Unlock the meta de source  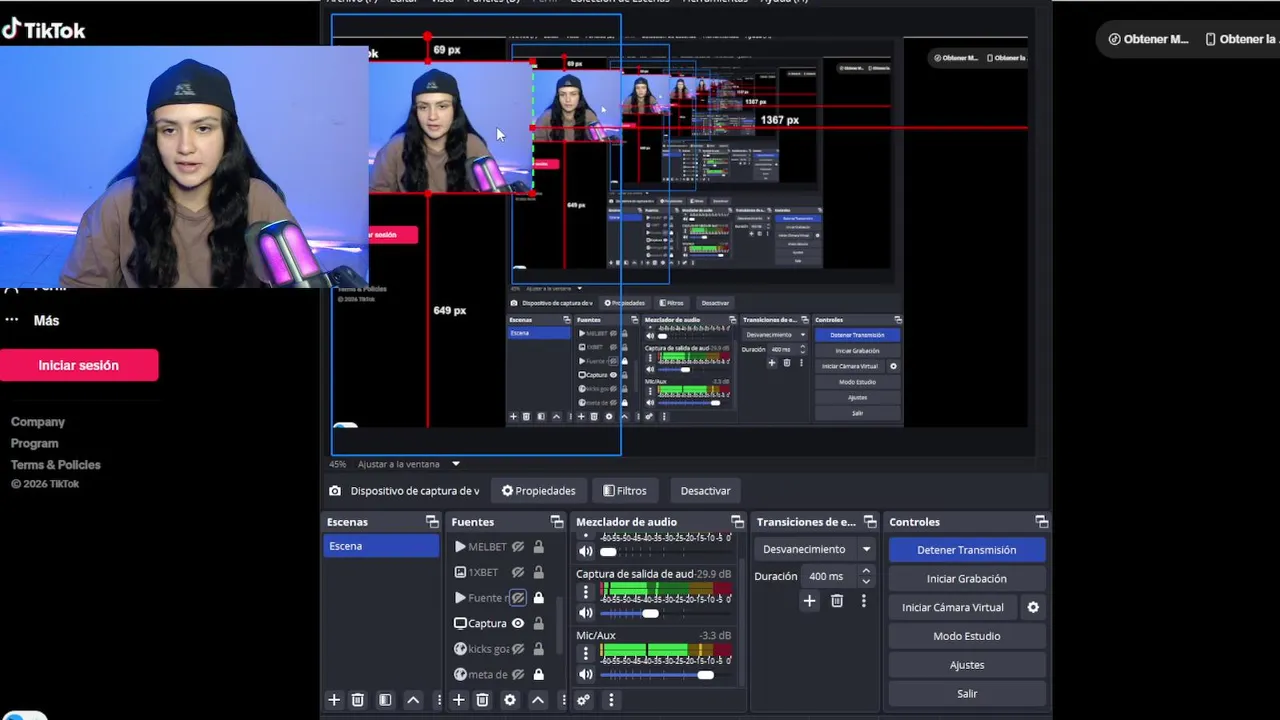pos(538,674)
